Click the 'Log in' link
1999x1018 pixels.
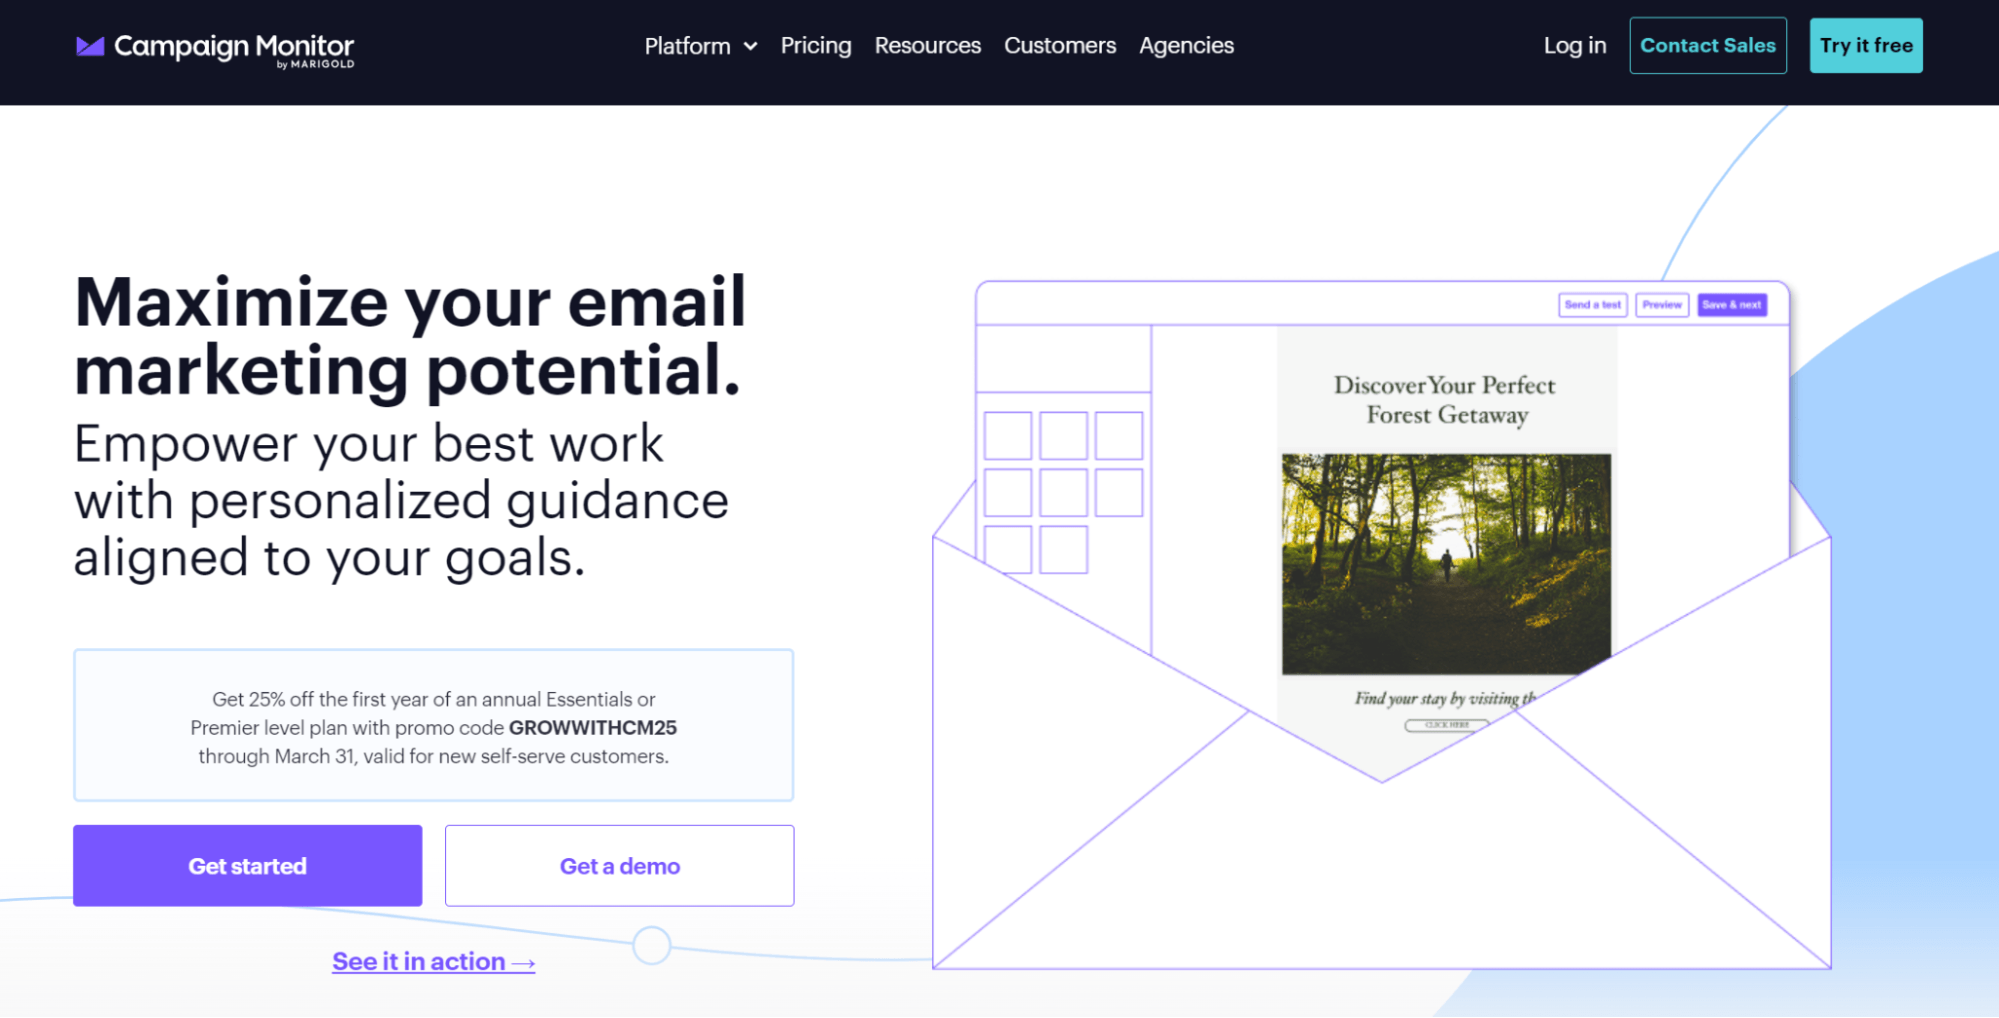[1574, 45]
